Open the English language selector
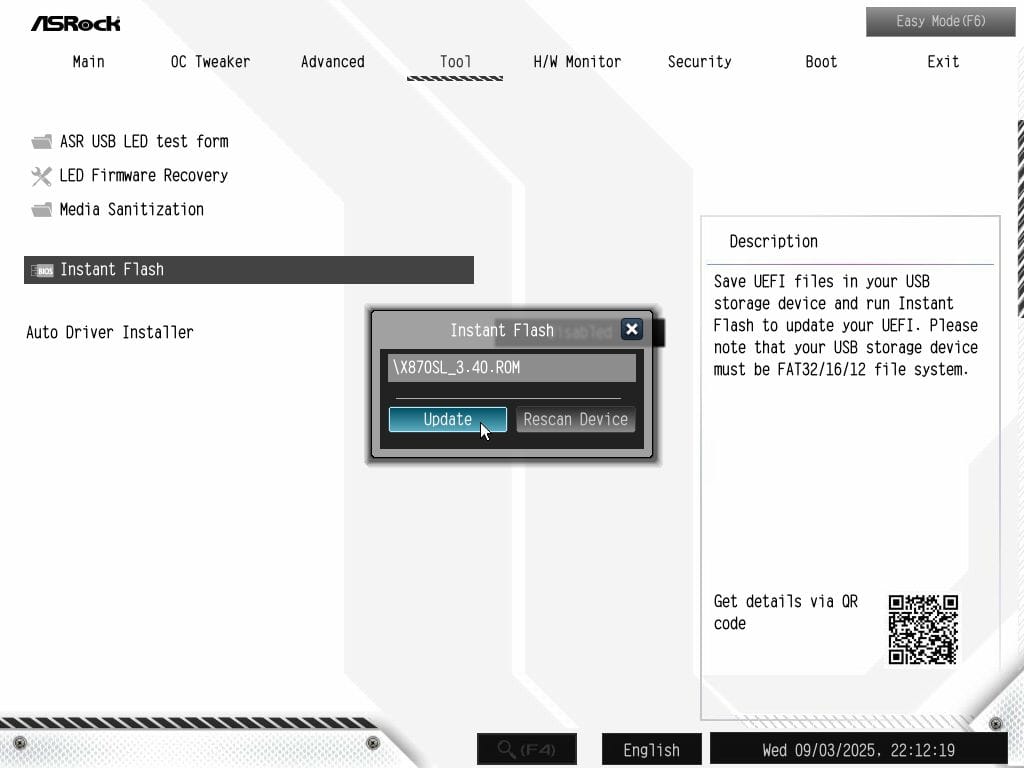 (x=651, y=749)
